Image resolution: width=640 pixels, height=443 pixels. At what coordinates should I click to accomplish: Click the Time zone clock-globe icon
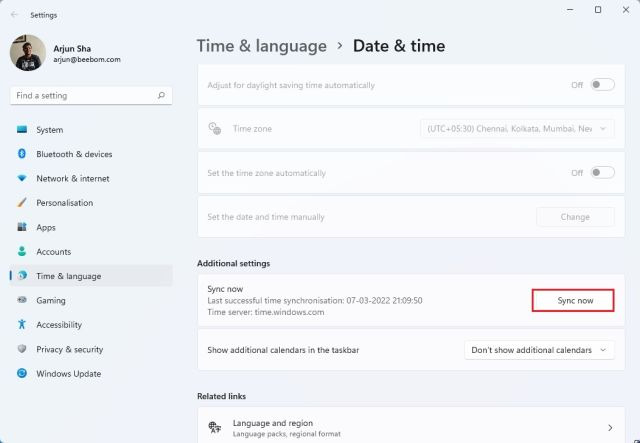215,129
